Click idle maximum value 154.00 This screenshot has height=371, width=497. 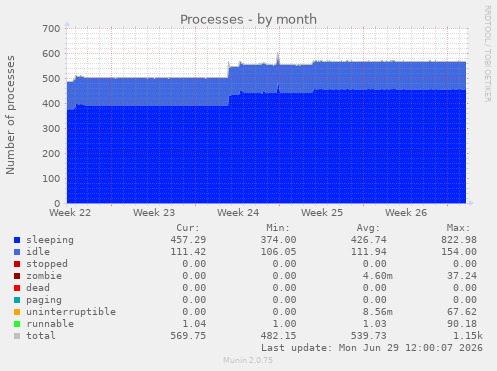(459, 252)
